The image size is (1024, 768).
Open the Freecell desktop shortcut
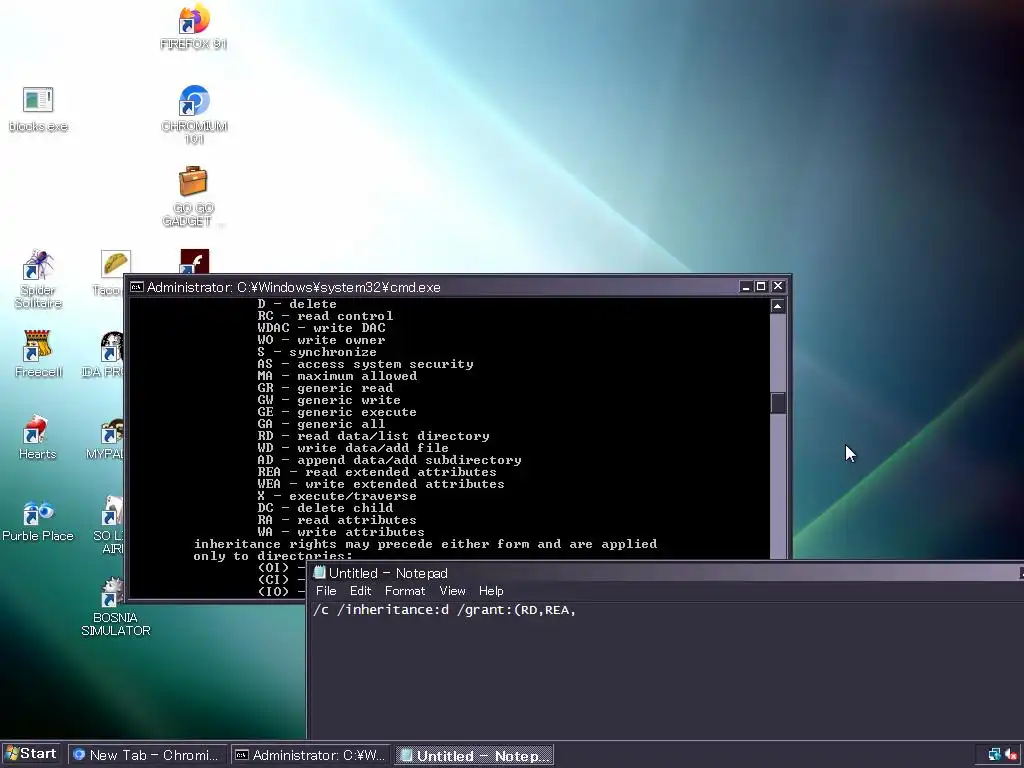click(38, 354)
